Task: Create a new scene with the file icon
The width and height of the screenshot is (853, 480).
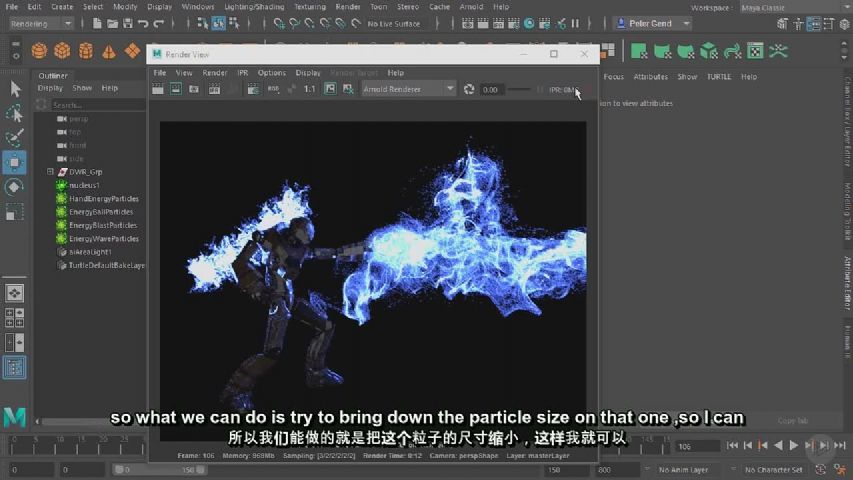Action: (97, 23)
